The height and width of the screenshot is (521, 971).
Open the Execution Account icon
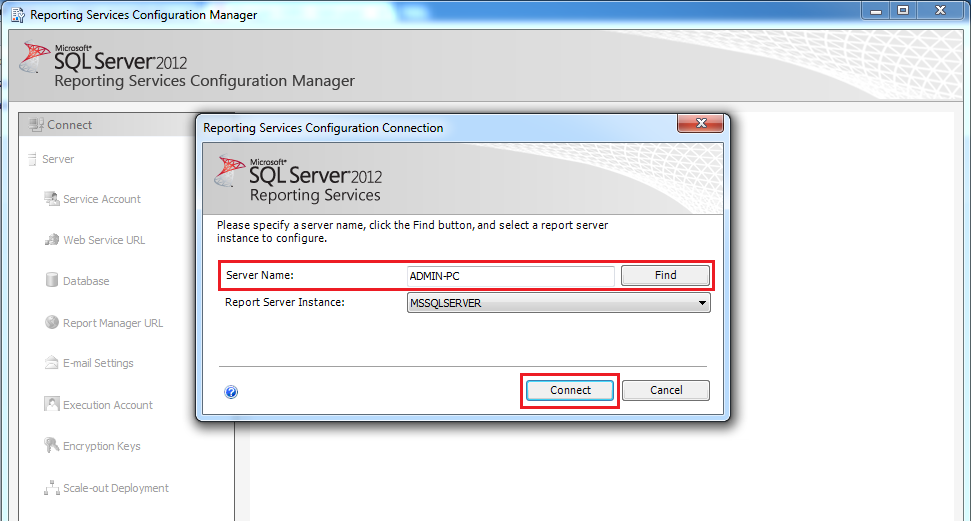pyautogui.click(x=52, y=404)
